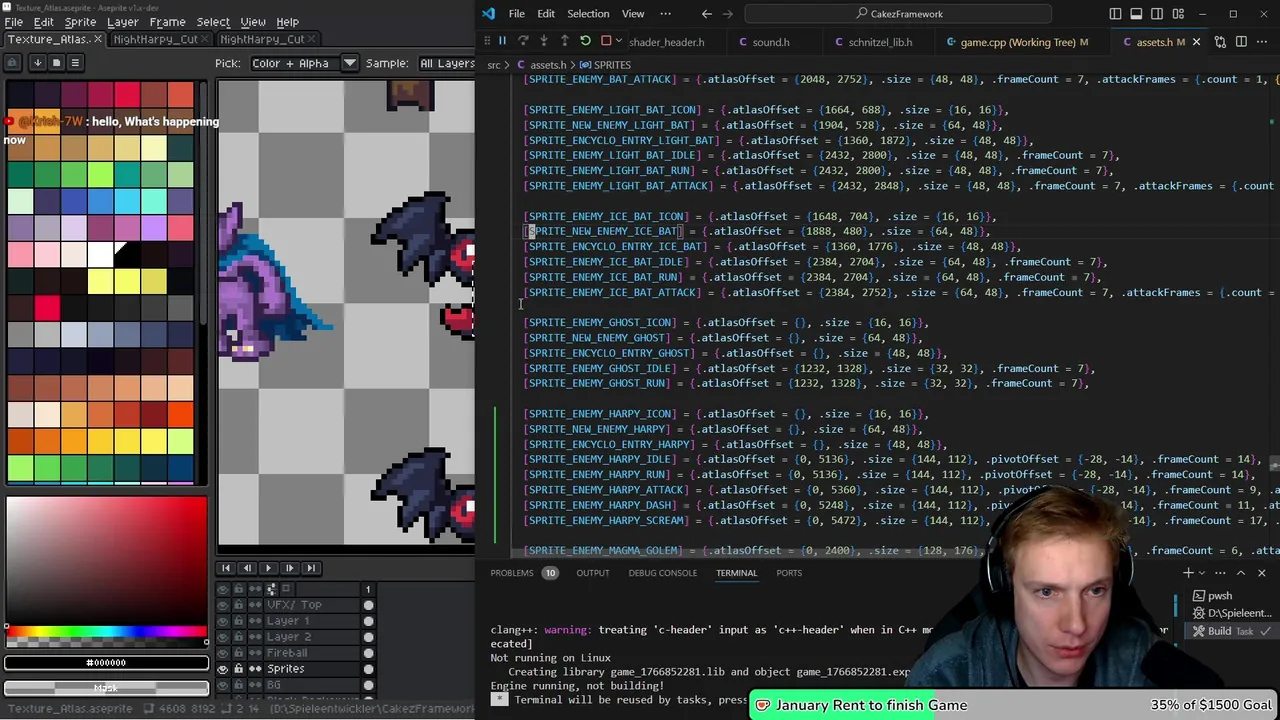Lock the Aseprite palette edit mode

12,62
